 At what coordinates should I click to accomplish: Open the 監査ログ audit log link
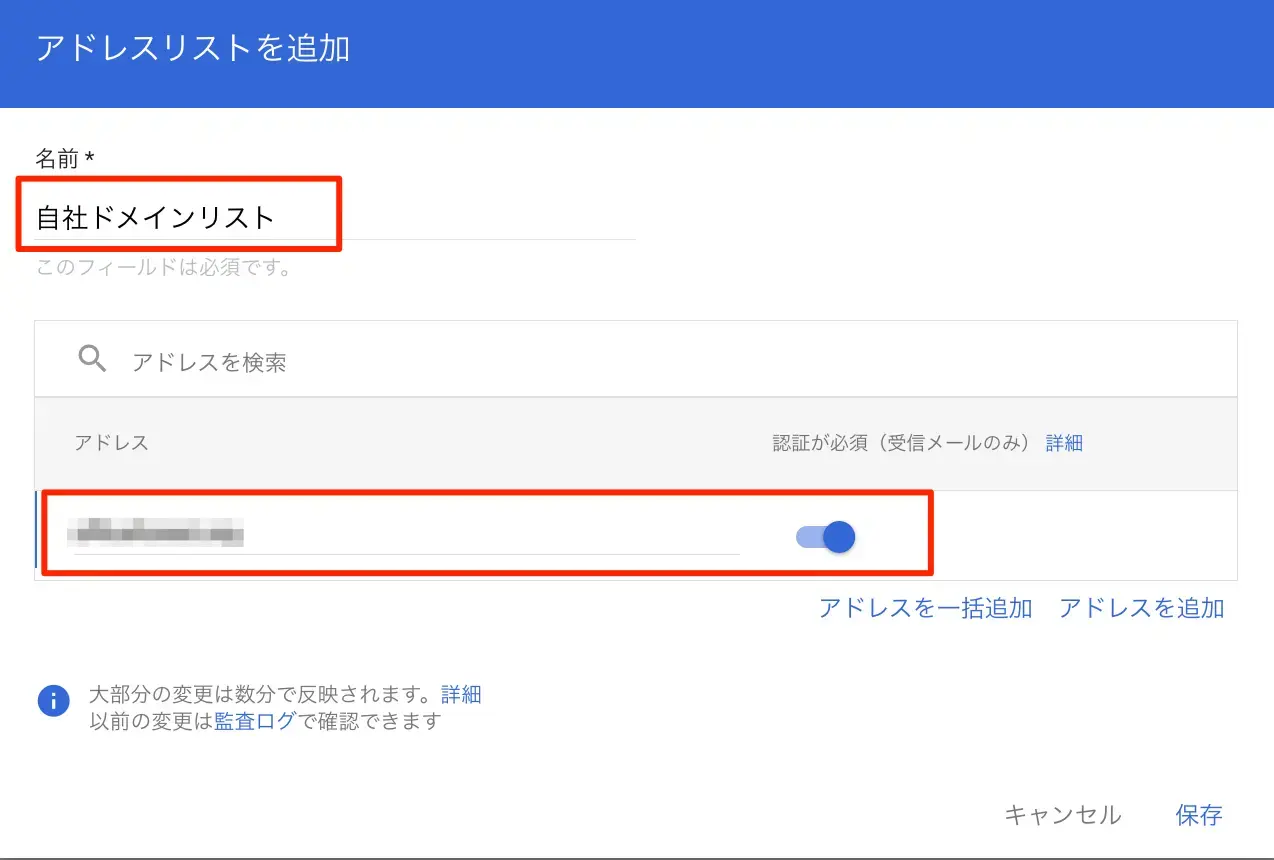click(x=255, y=721)
